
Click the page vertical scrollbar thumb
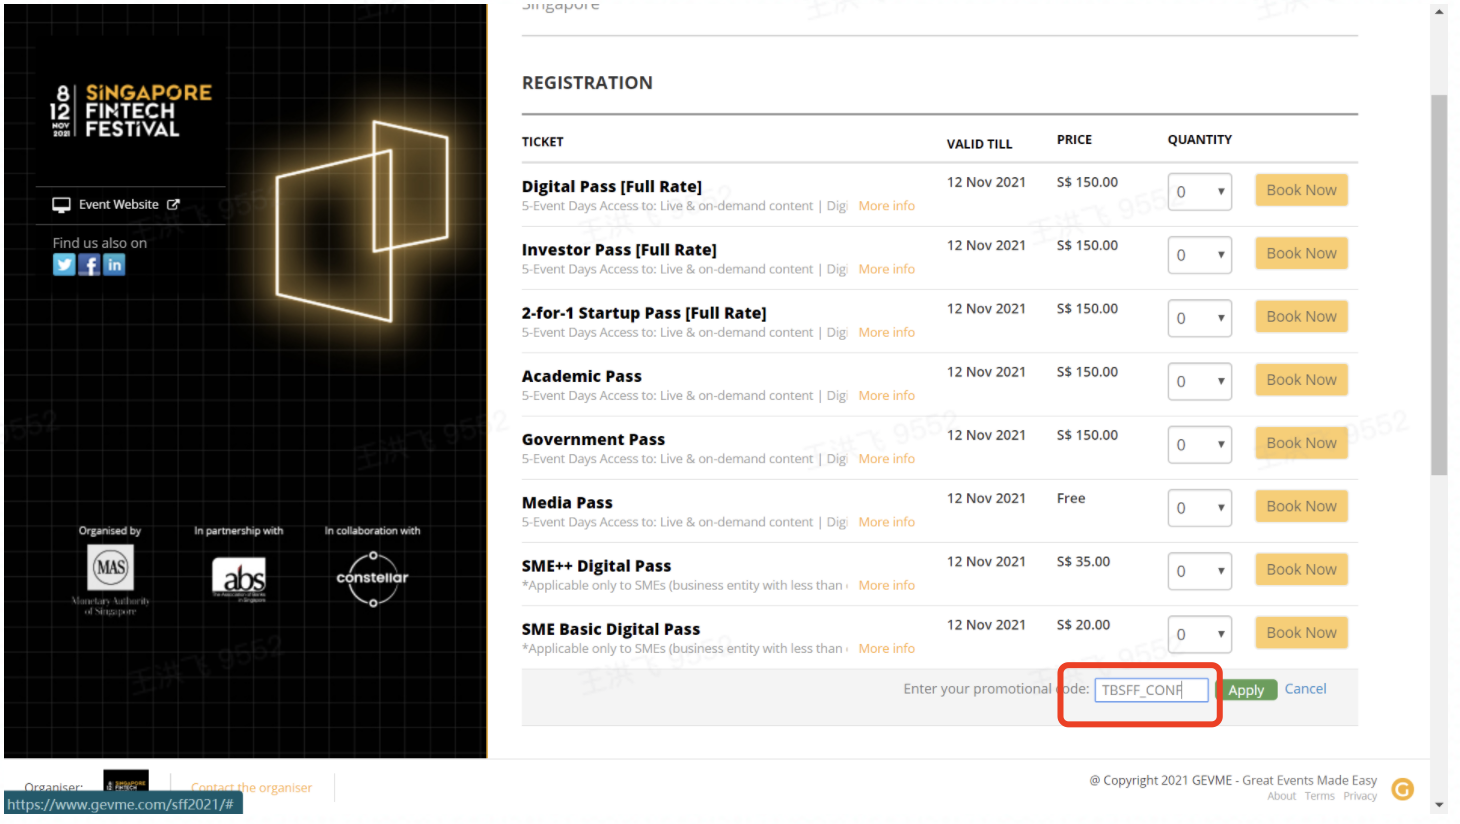click(1439, 285)
